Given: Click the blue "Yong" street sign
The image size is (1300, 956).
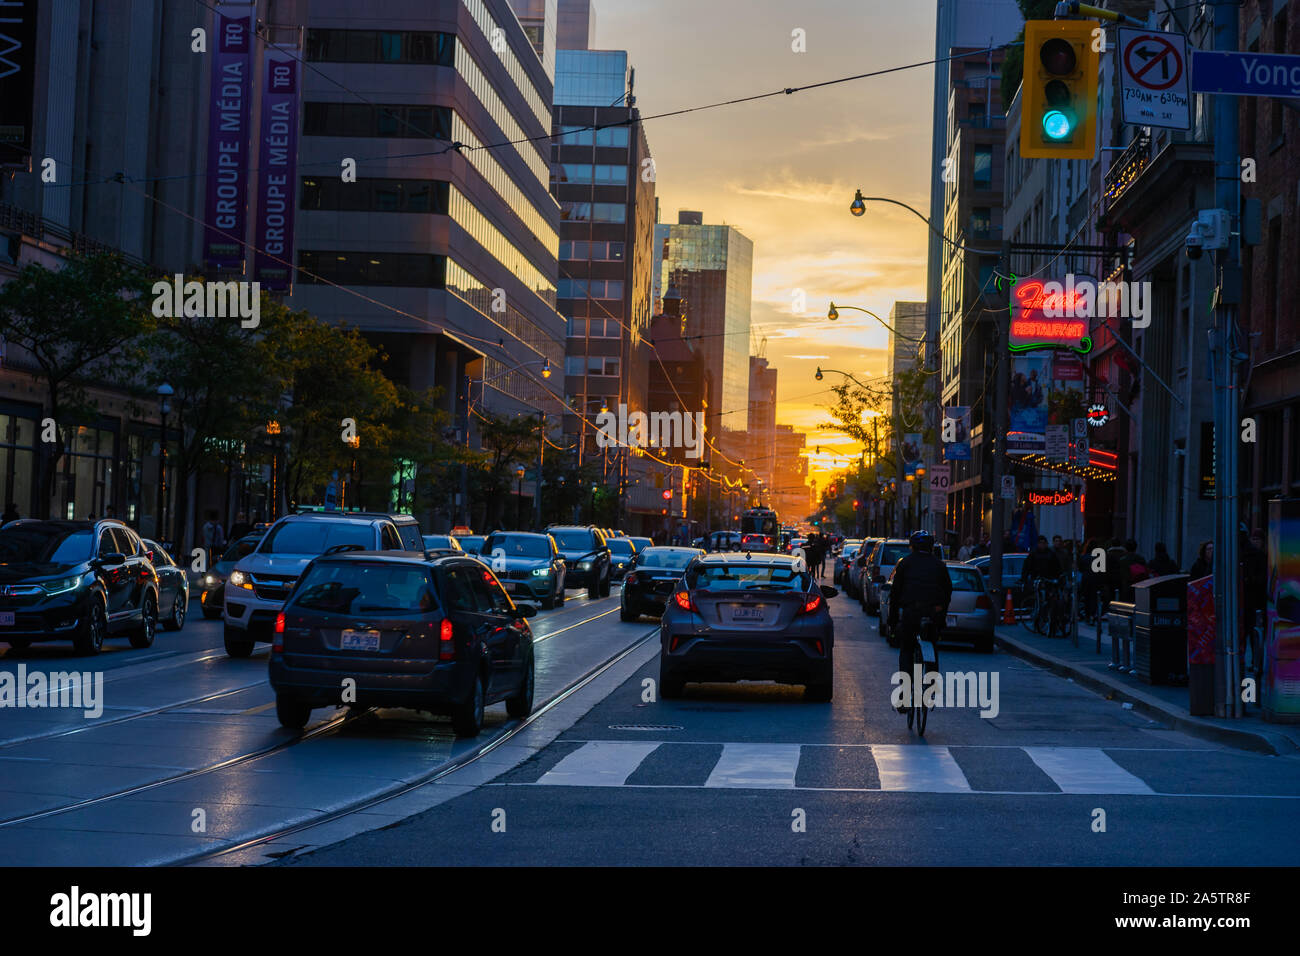Looking at the screenshot, I should [x=1245, y=73].
